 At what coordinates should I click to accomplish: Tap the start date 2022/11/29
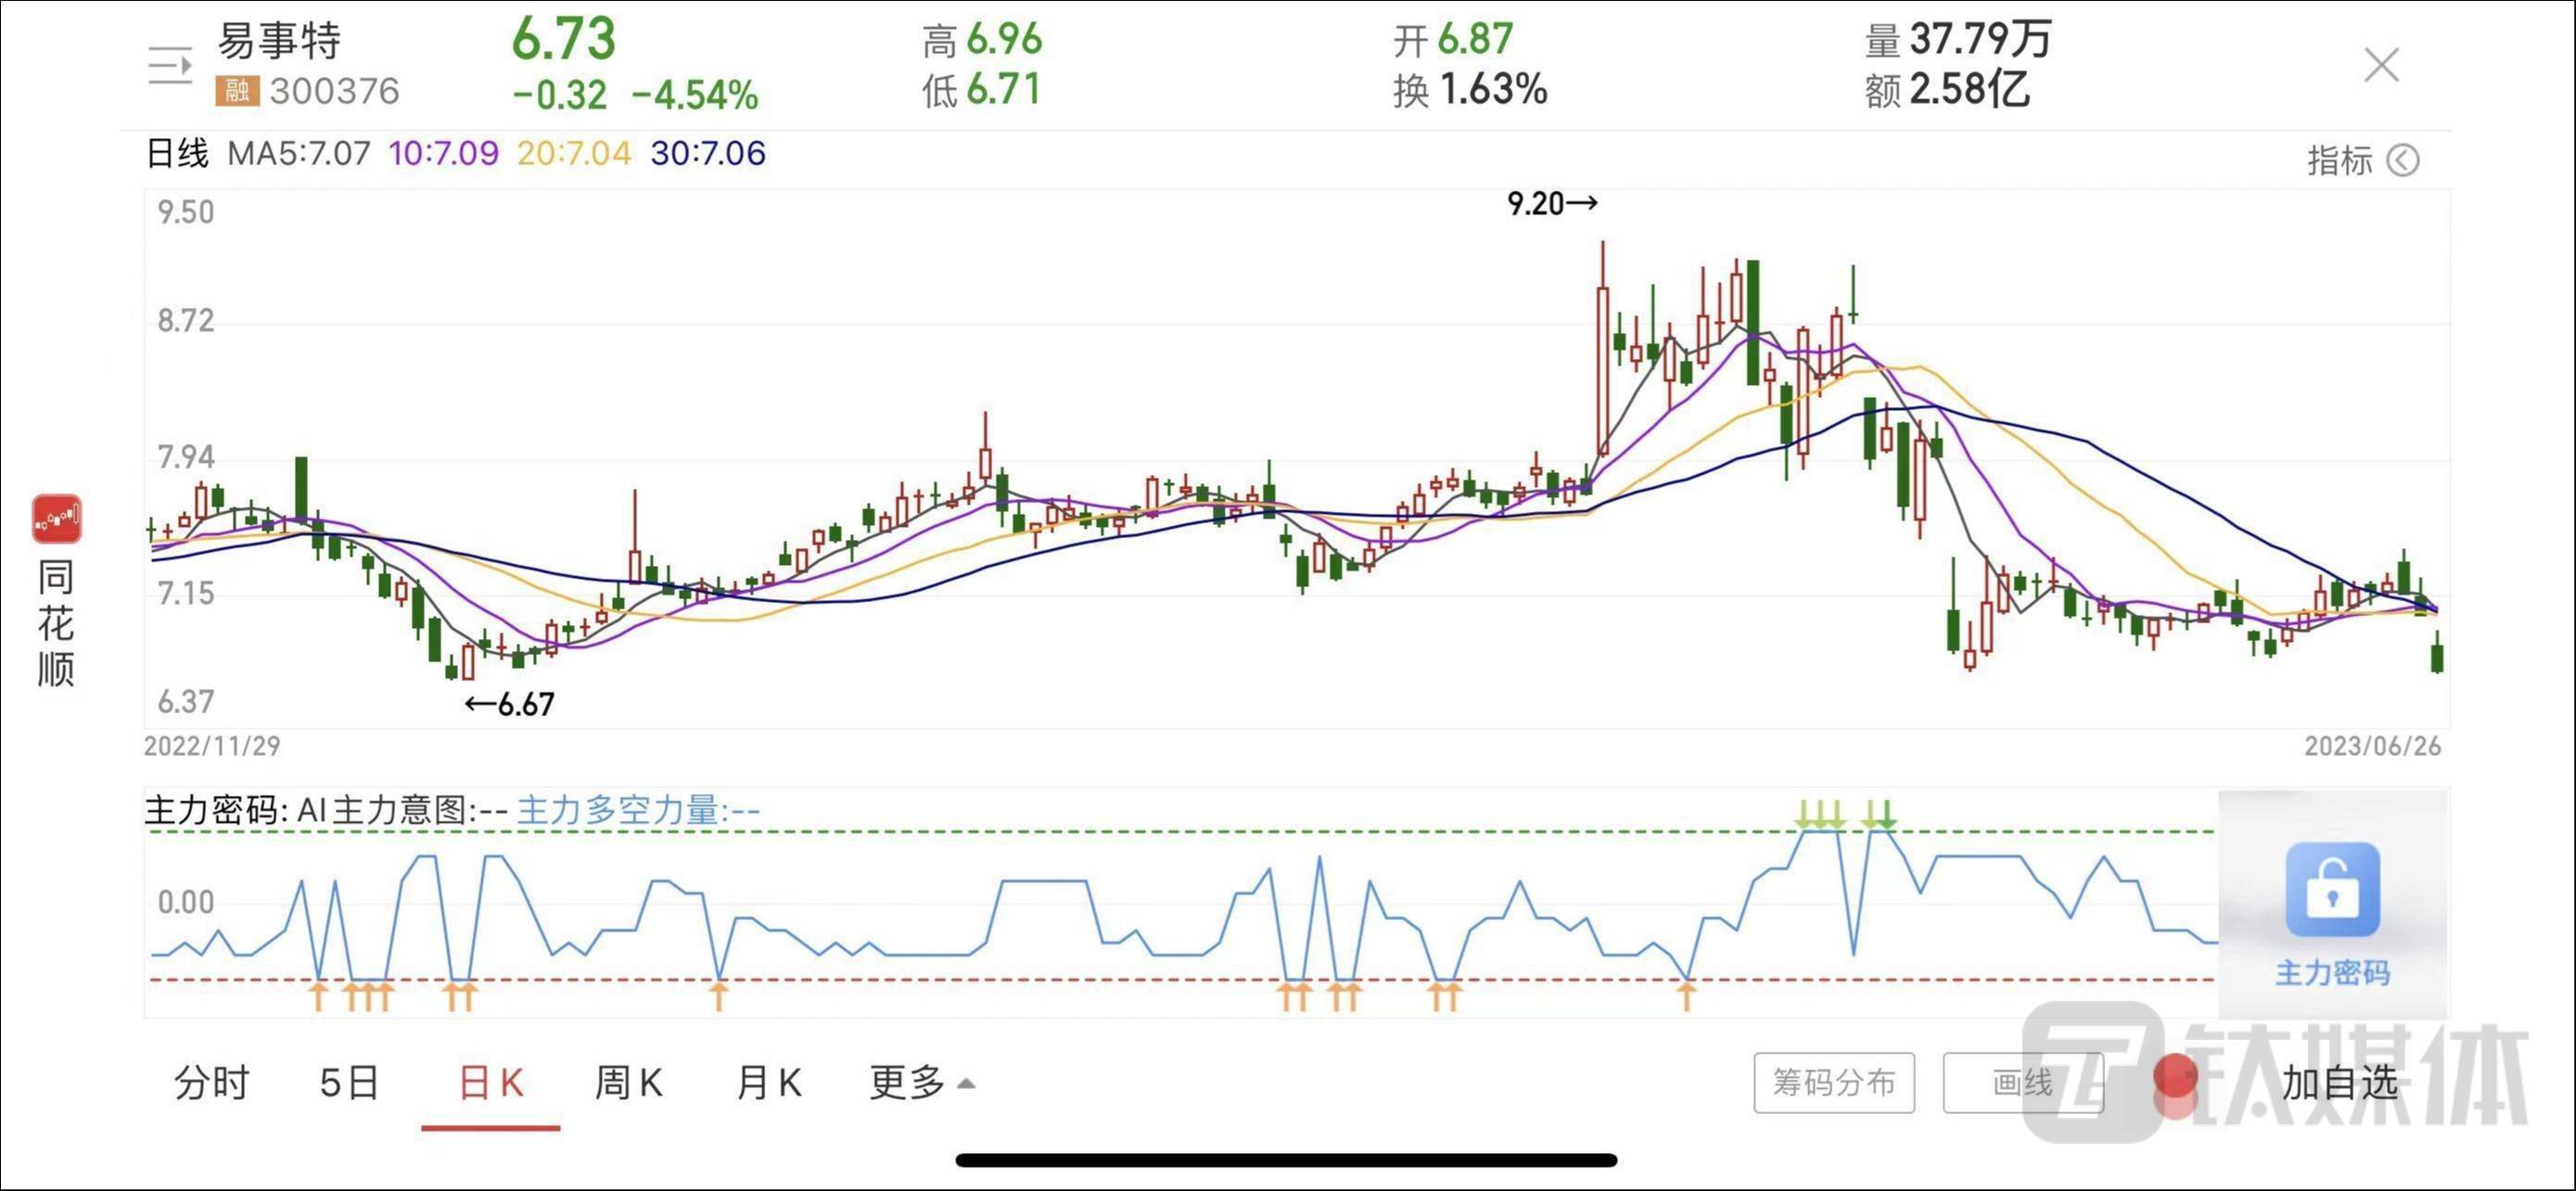point(212,746)
